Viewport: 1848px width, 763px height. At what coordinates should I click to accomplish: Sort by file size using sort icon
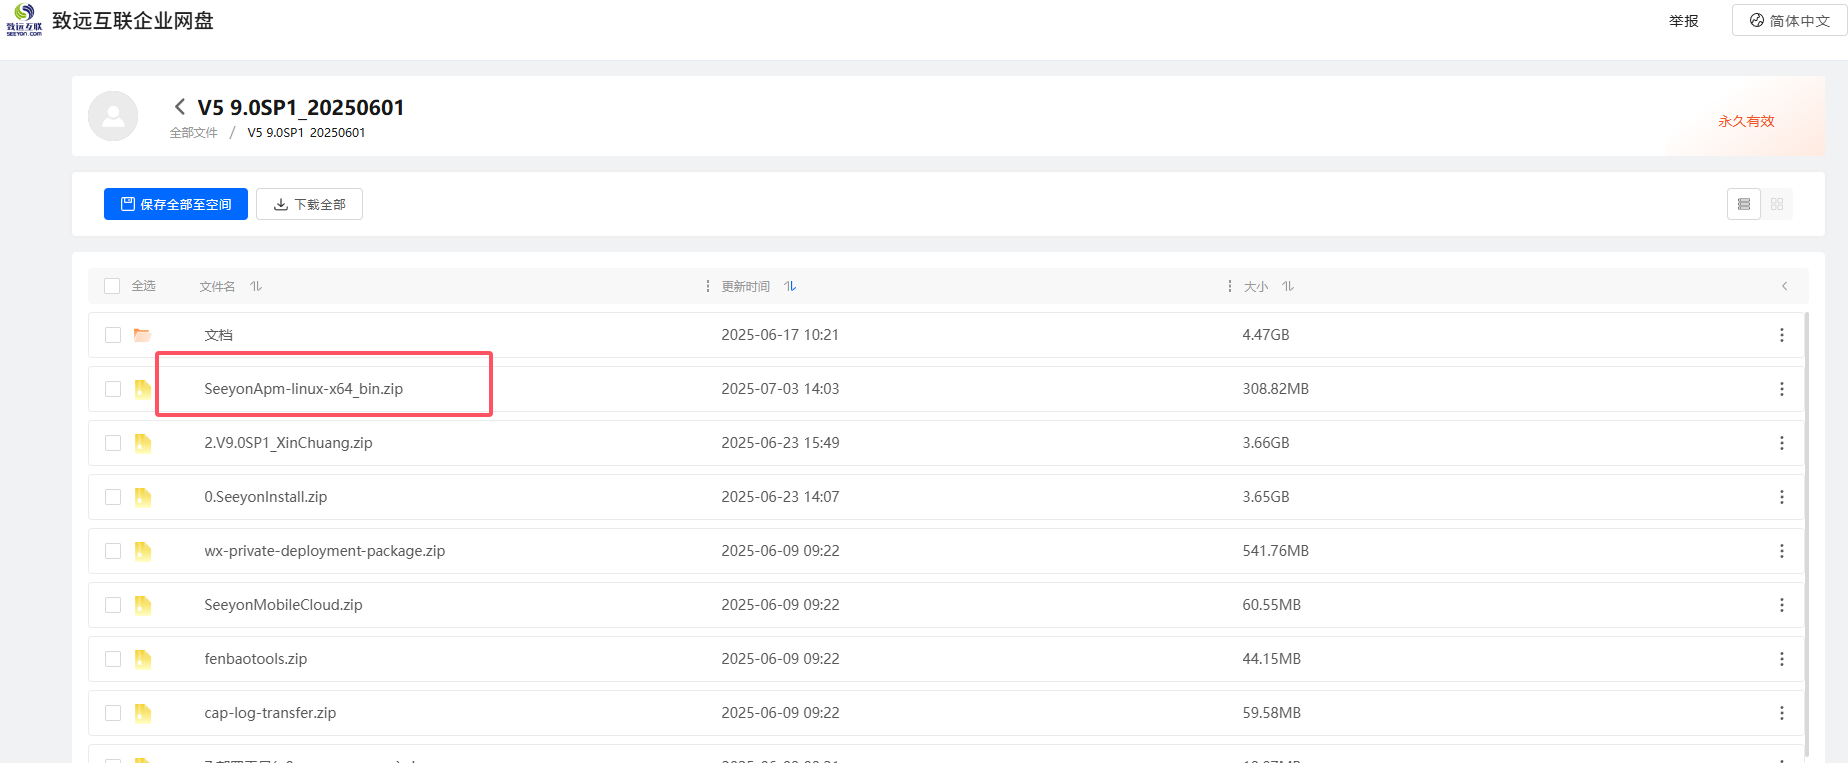pyautogui.click(x=1288, y=287)
